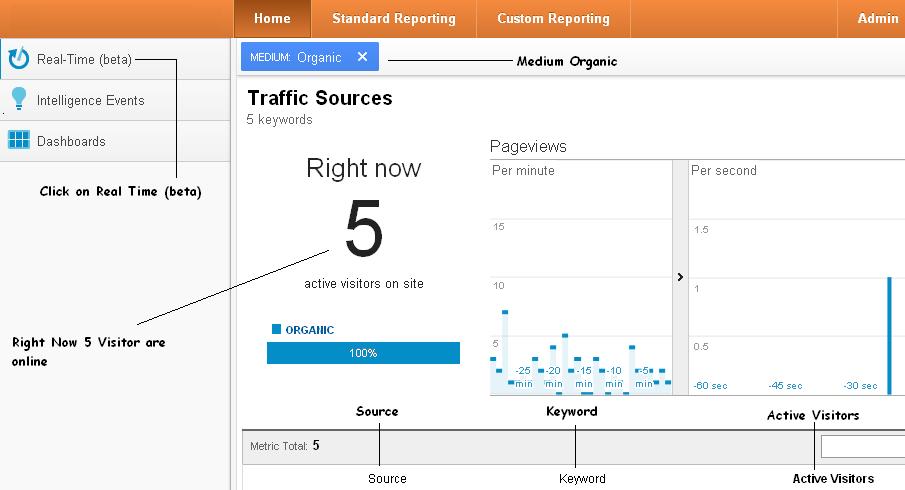Image resolution: width=905 pixels, height=490 pixels.
Task: Switch to Standard Reporting tab
Action: [x=394, y=18]
